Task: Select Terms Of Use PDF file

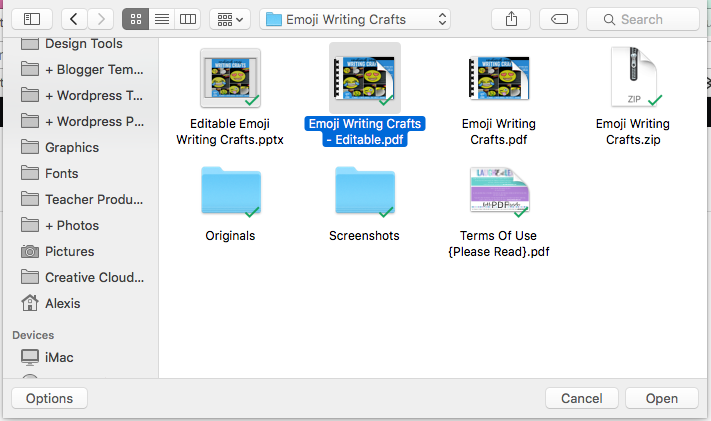Action: 498,192
